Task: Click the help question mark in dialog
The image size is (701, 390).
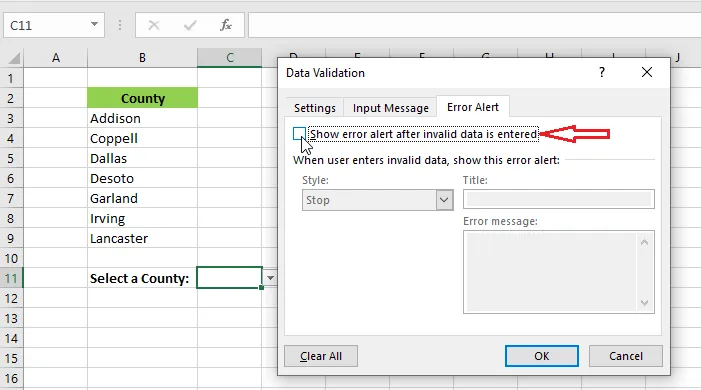Action: [602, 72]
